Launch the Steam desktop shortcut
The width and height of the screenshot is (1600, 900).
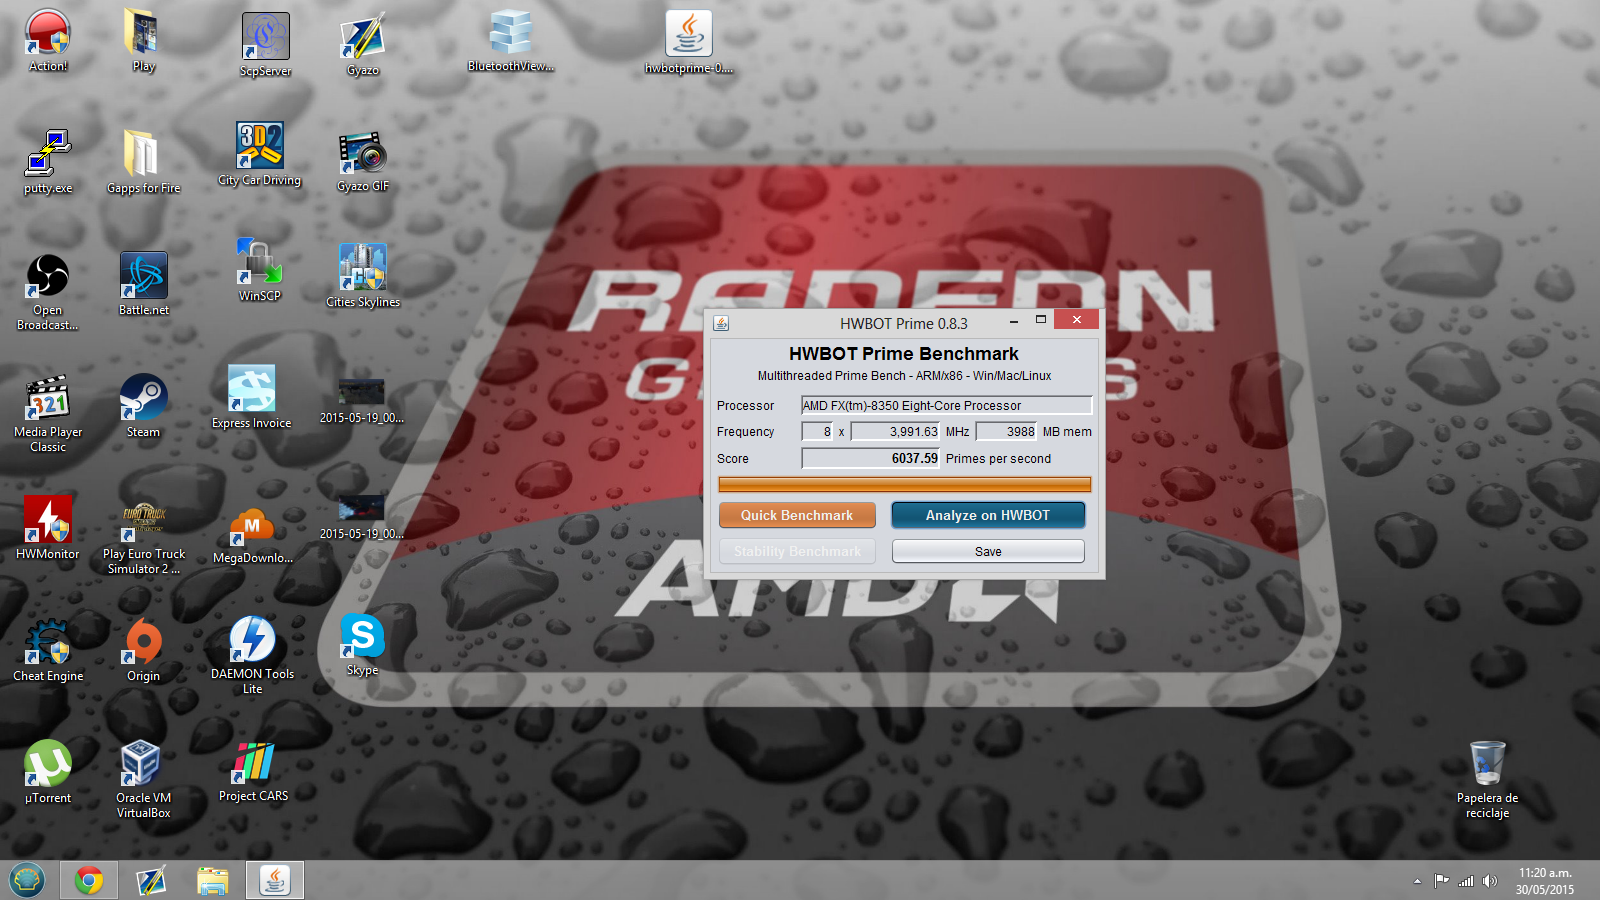143,406
